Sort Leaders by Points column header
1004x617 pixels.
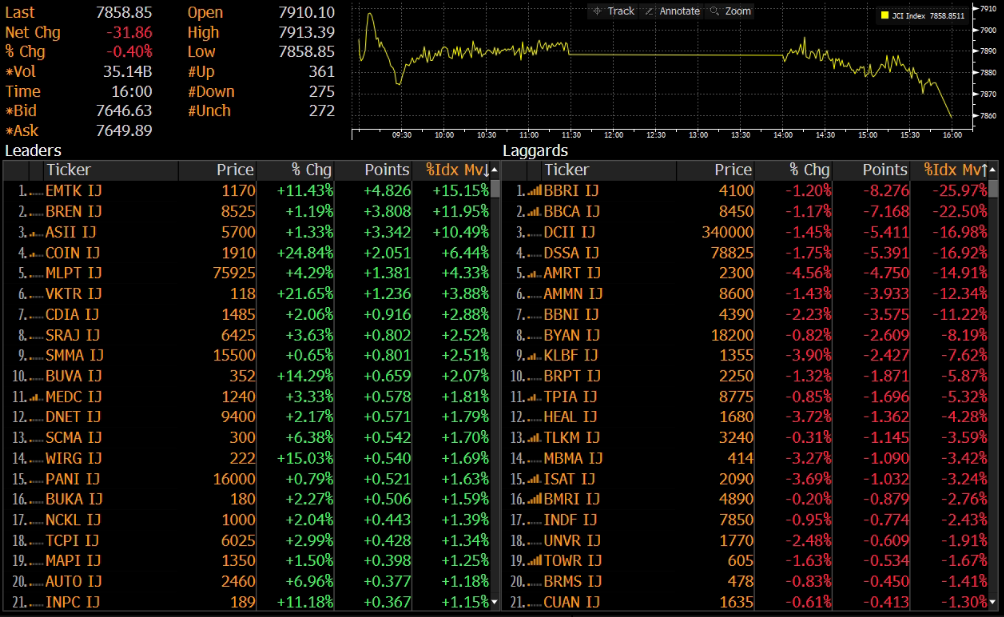click(x=373, y=170)
